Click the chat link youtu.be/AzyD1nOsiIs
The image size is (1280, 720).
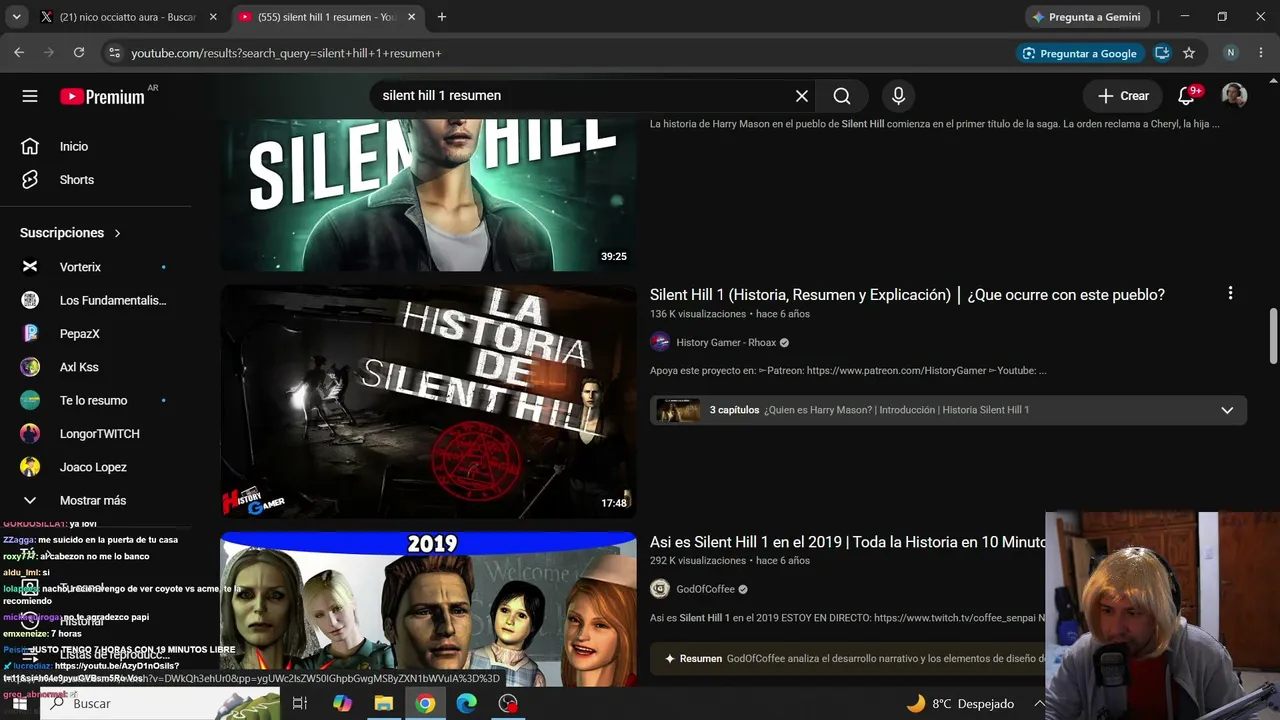tap(117, 666)
